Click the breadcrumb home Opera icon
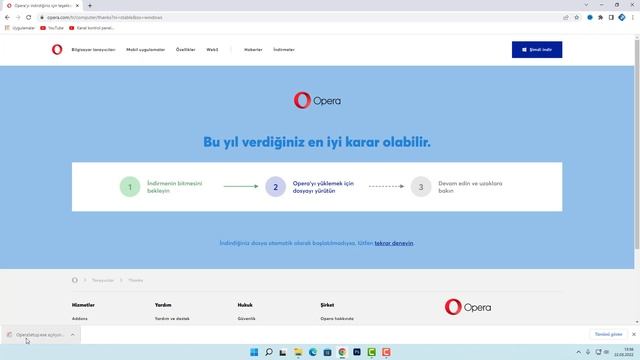640x360 pixels. coord(75,280)
